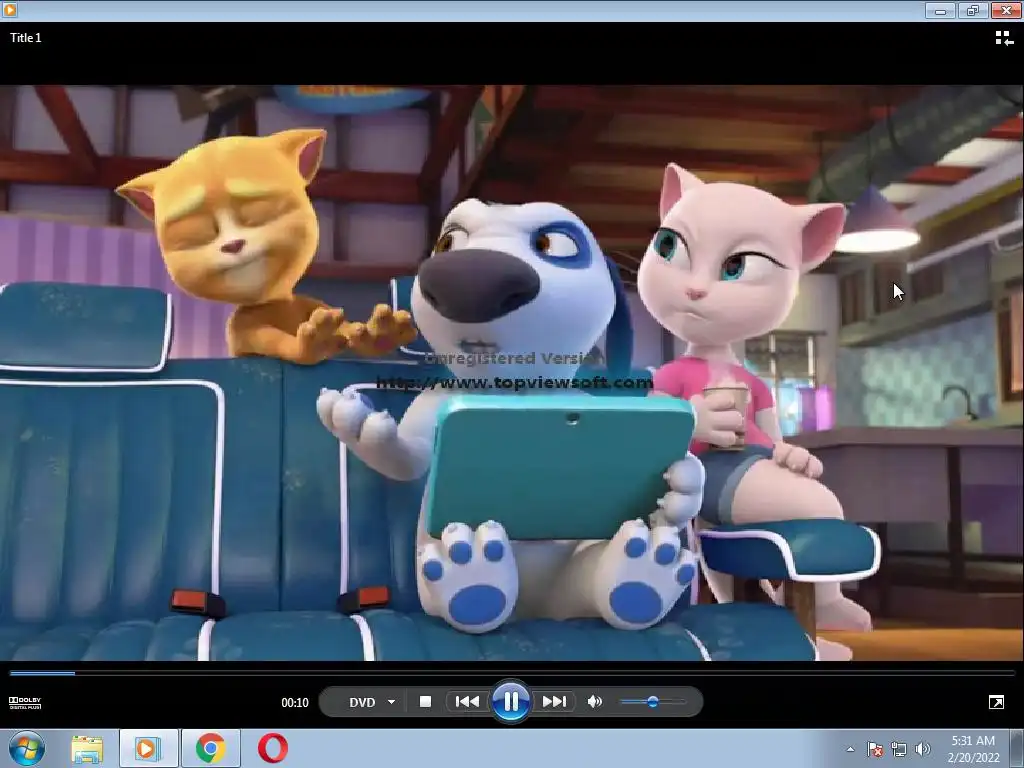The height and width of the screenshot is (768, 1024).
Task: Expand the DVD dropdown arrow
Action: (x=391, y=702)
